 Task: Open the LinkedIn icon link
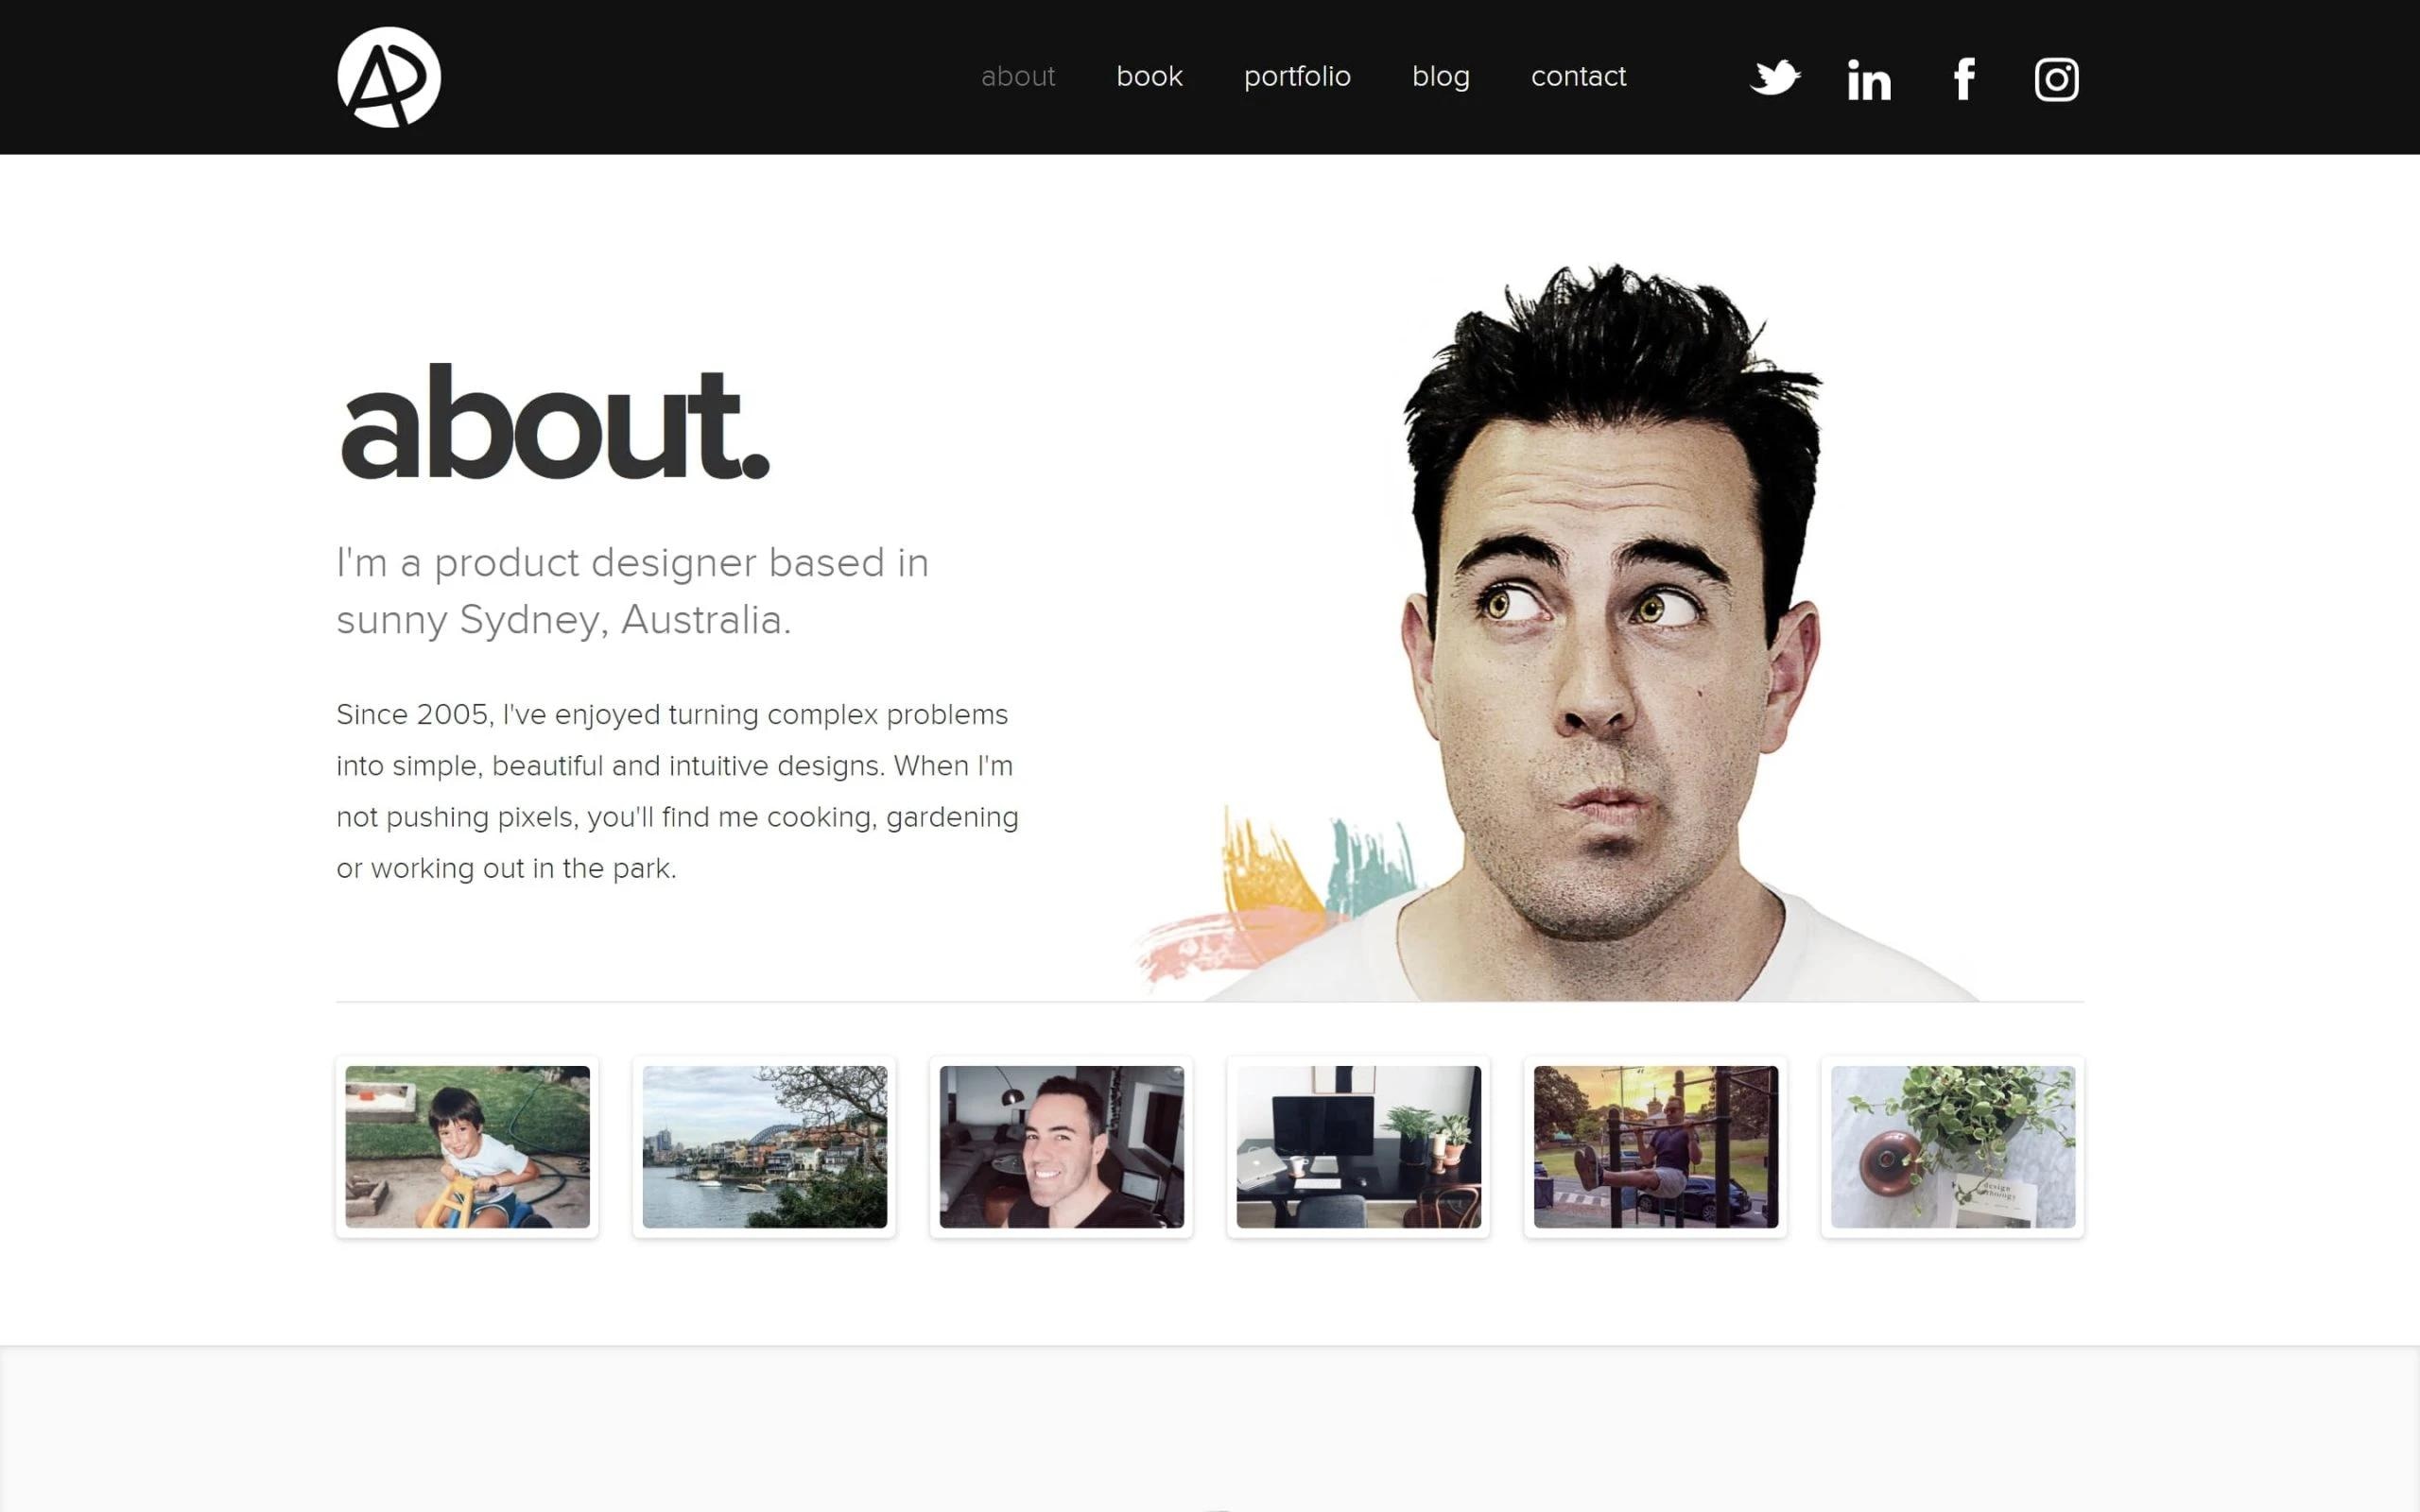(1868, 79)
